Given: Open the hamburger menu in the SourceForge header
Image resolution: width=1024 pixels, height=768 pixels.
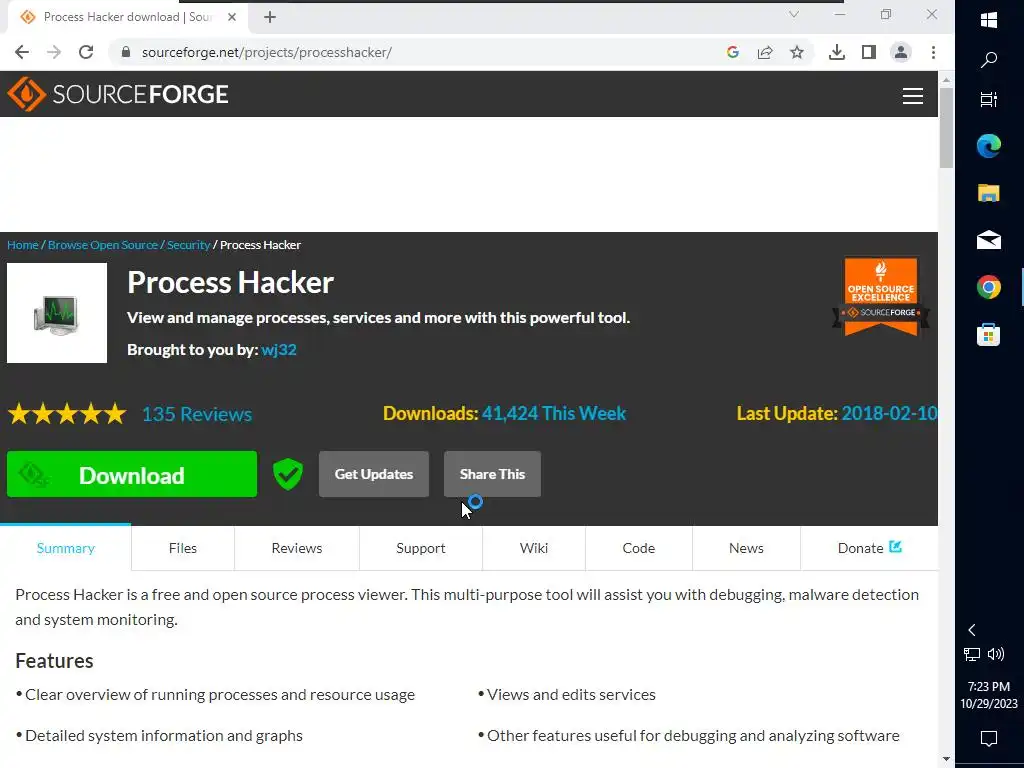Looking at the screenshot, I should [x=912, y=96].
